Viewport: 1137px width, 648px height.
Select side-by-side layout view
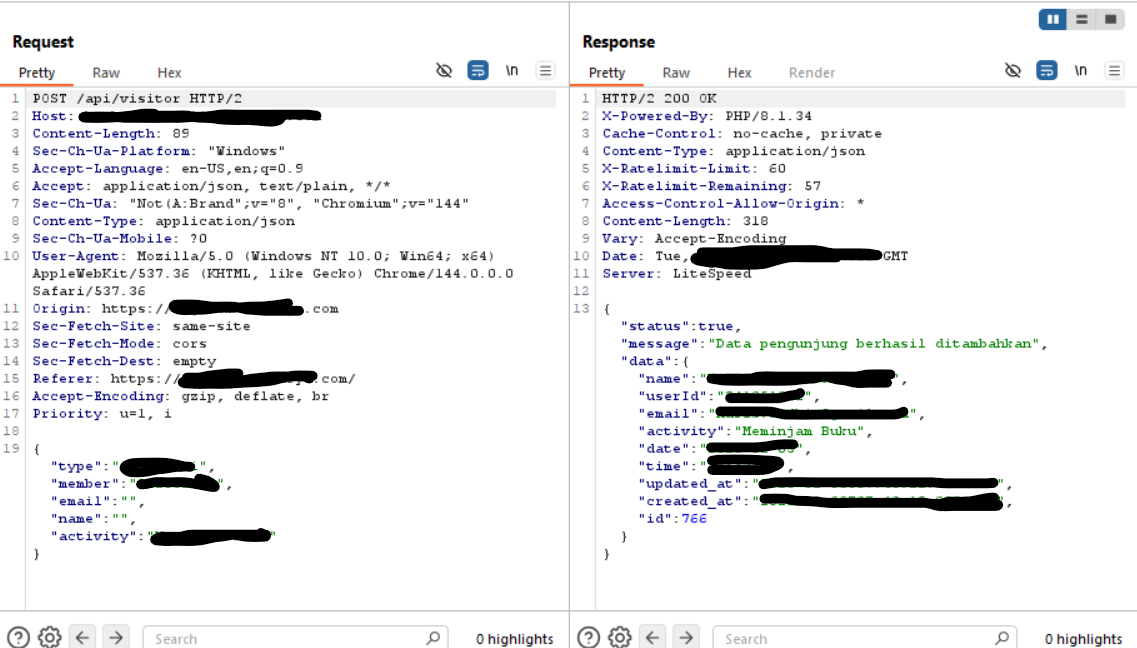(x=1052, y=20)
